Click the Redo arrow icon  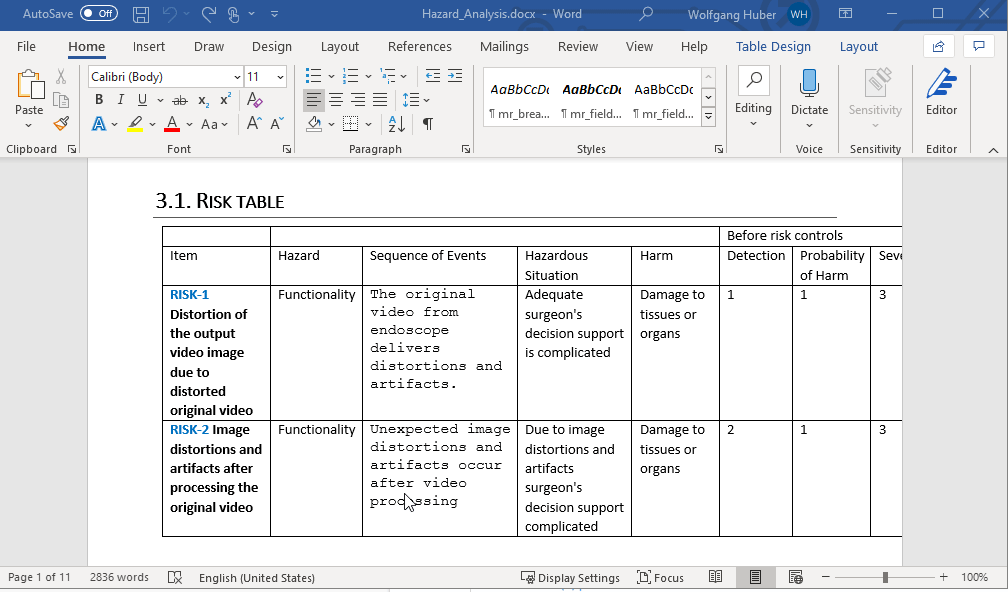pos(208,14)
